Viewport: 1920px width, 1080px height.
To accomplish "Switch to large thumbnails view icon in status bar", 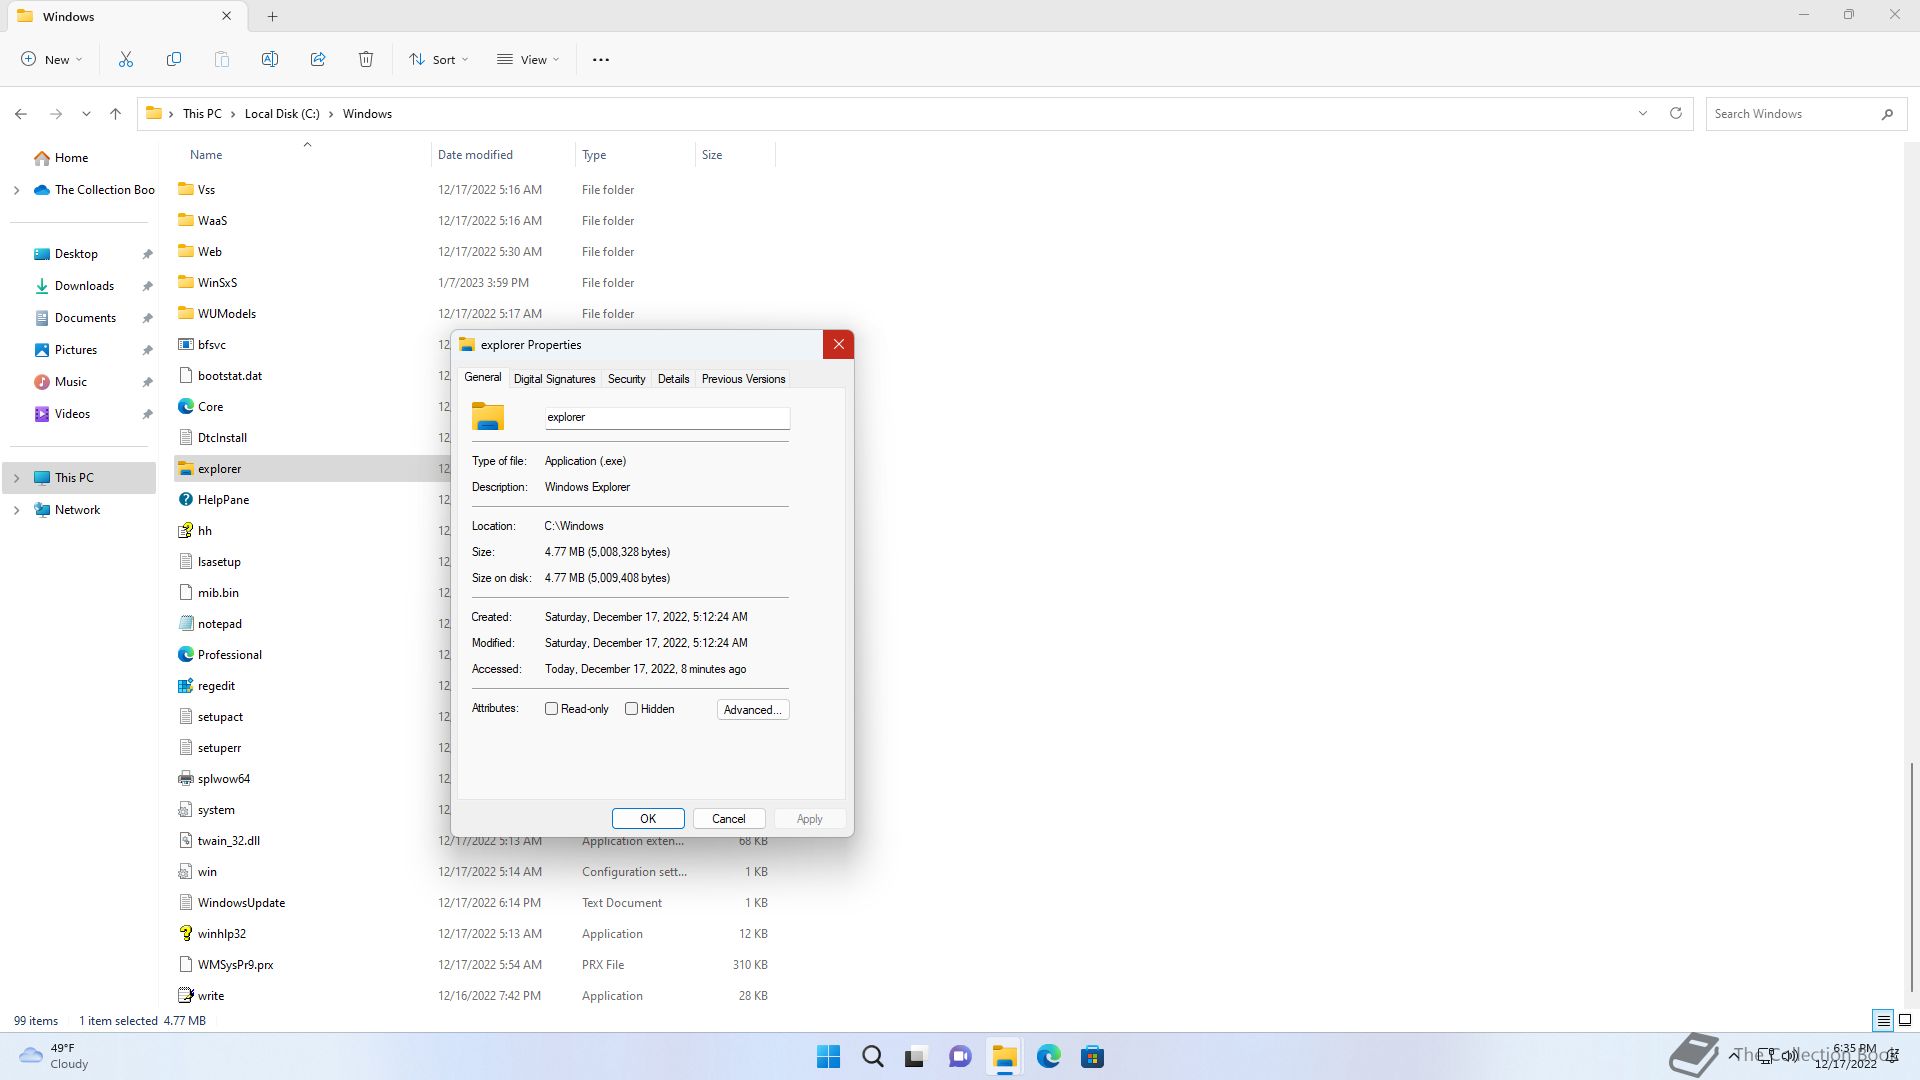I will pos(1905,1021).
